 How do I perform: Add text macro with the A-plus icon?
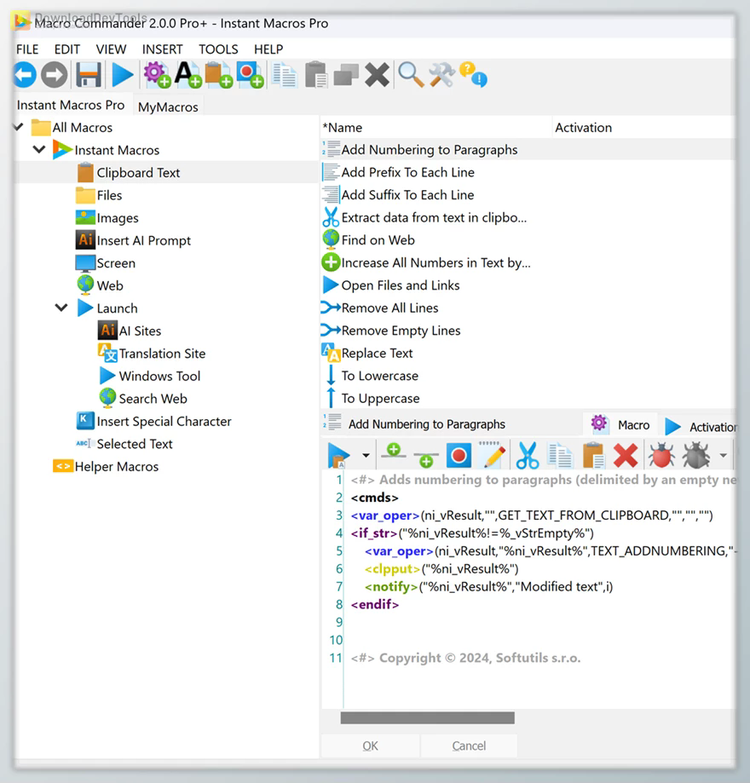click(188, 75)
